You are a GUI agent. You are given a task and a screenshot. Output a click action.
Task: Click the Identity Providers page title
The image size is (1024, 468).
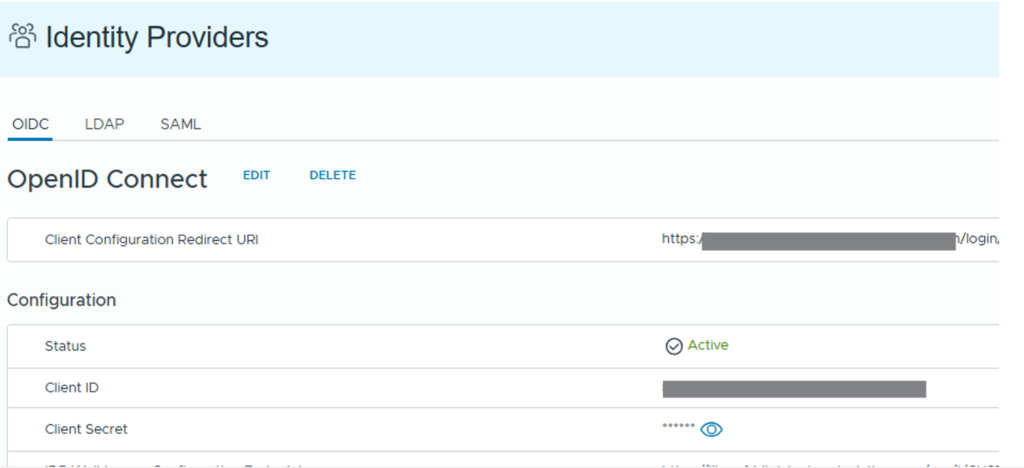pyautogui.click(x=157, y=38)
